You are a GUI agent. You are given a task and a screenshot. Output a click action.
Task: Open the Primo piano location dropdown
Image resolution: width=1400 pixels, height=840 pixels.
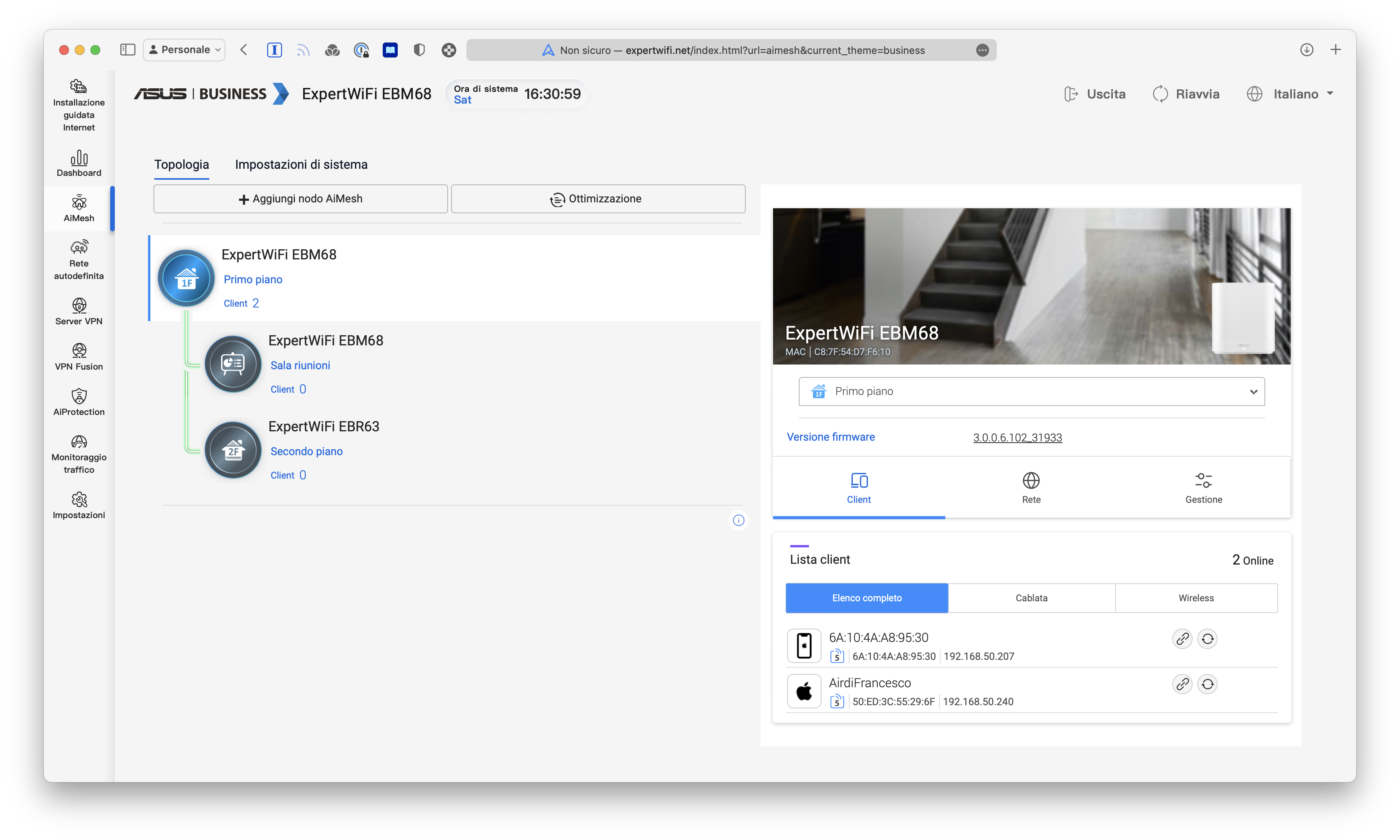pyautogui.click(x=1031, y=392)
